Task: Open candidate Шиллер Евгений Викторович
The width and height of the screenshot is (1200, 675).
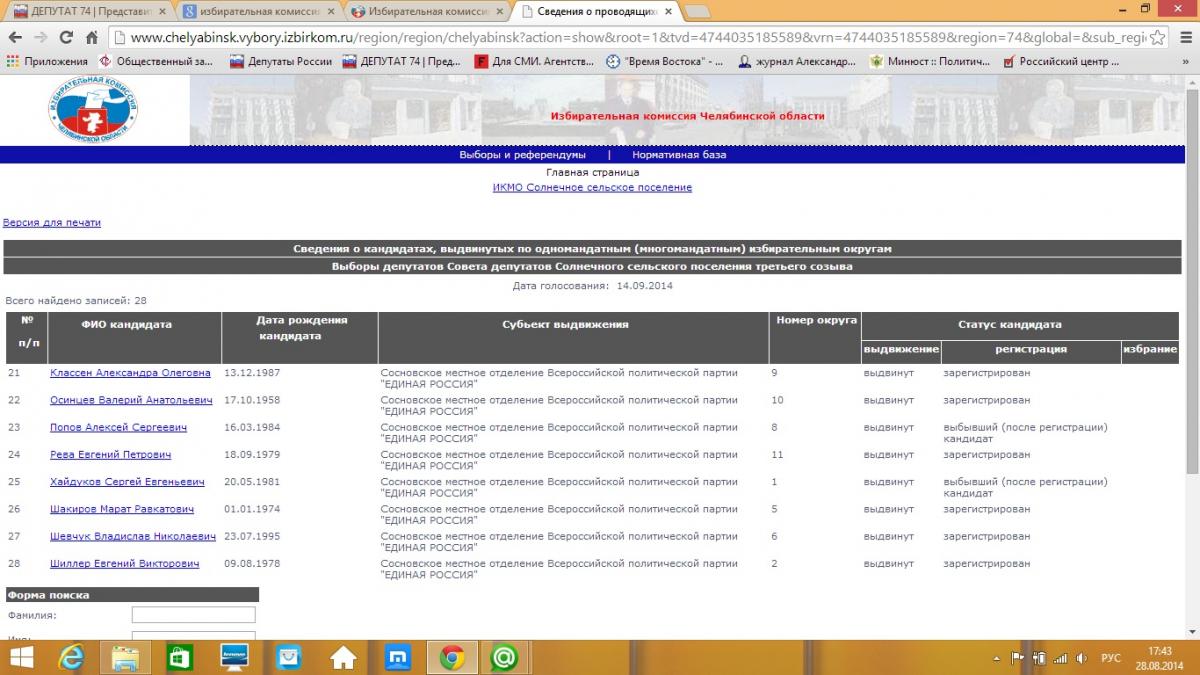Action: pyautogui.click(x=124, y=563)
